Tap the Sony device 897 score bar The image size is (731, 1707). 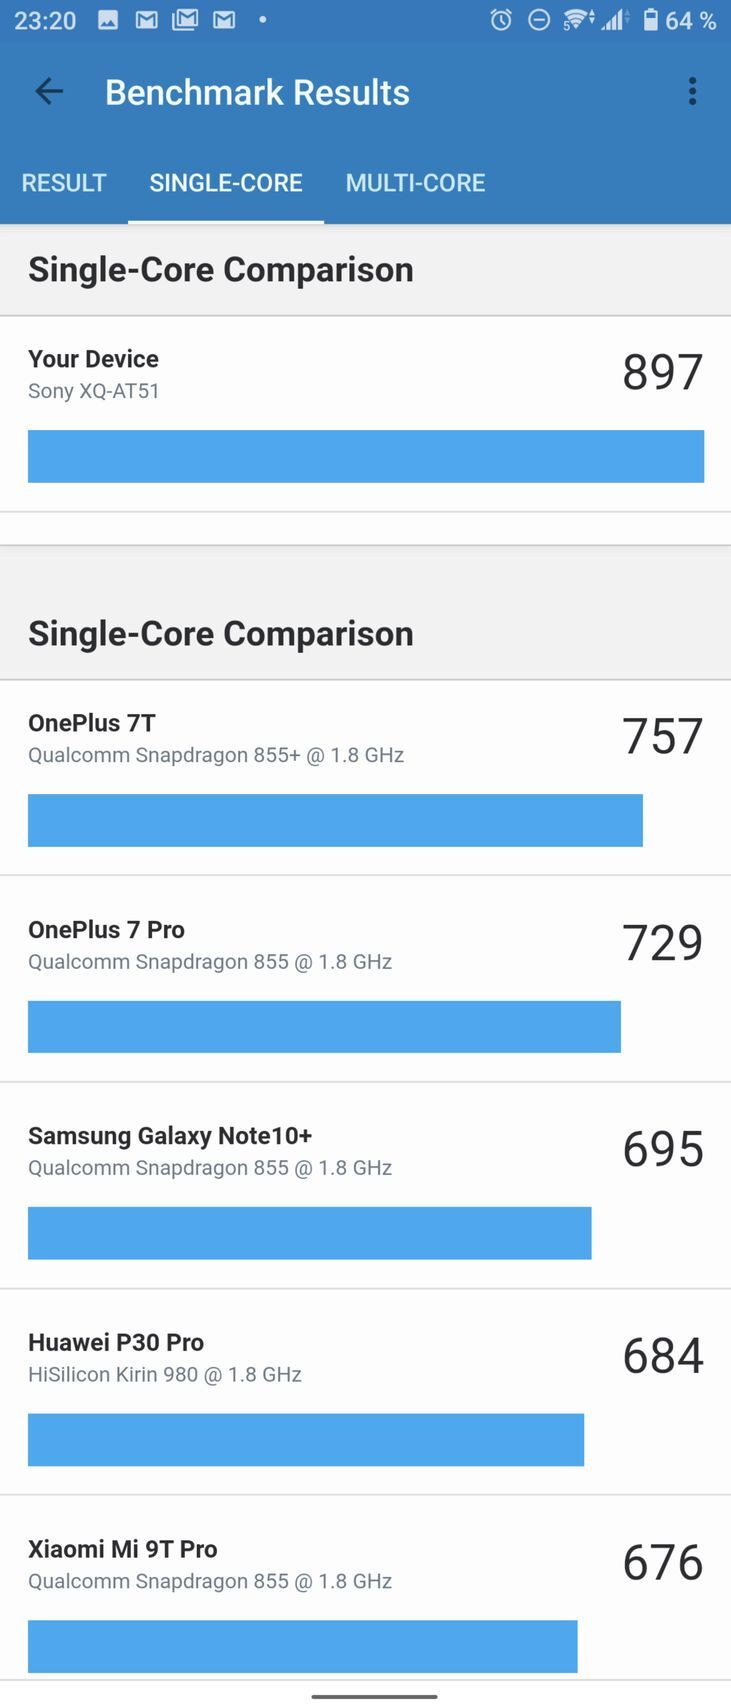(x=365, y=456)
